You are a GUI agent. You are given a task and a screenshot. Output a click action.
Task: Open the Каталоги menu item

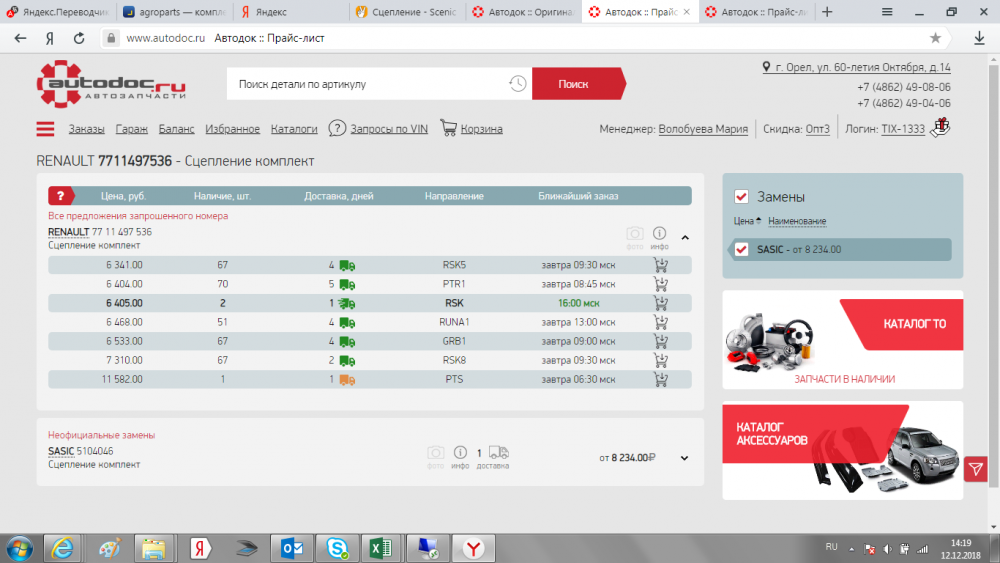click(294, 129)
